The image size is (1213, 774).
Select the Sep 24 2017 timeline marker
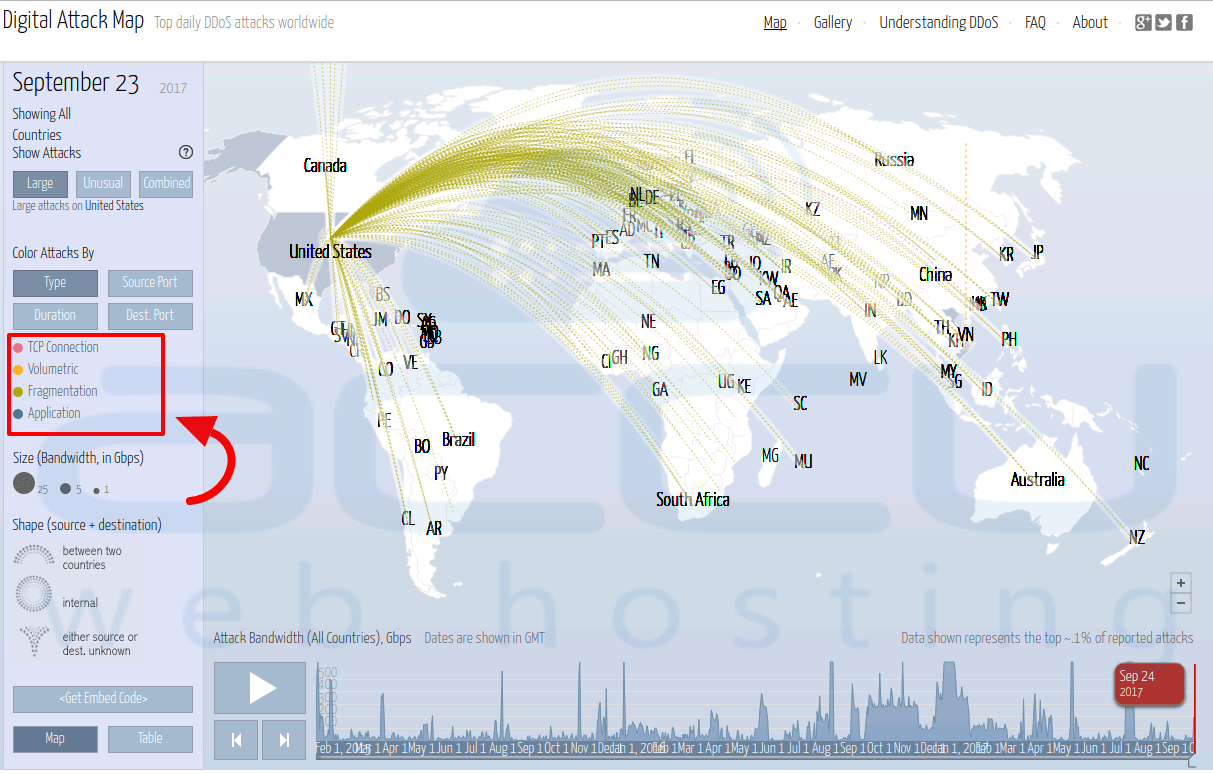click(x=1149, y=685)
